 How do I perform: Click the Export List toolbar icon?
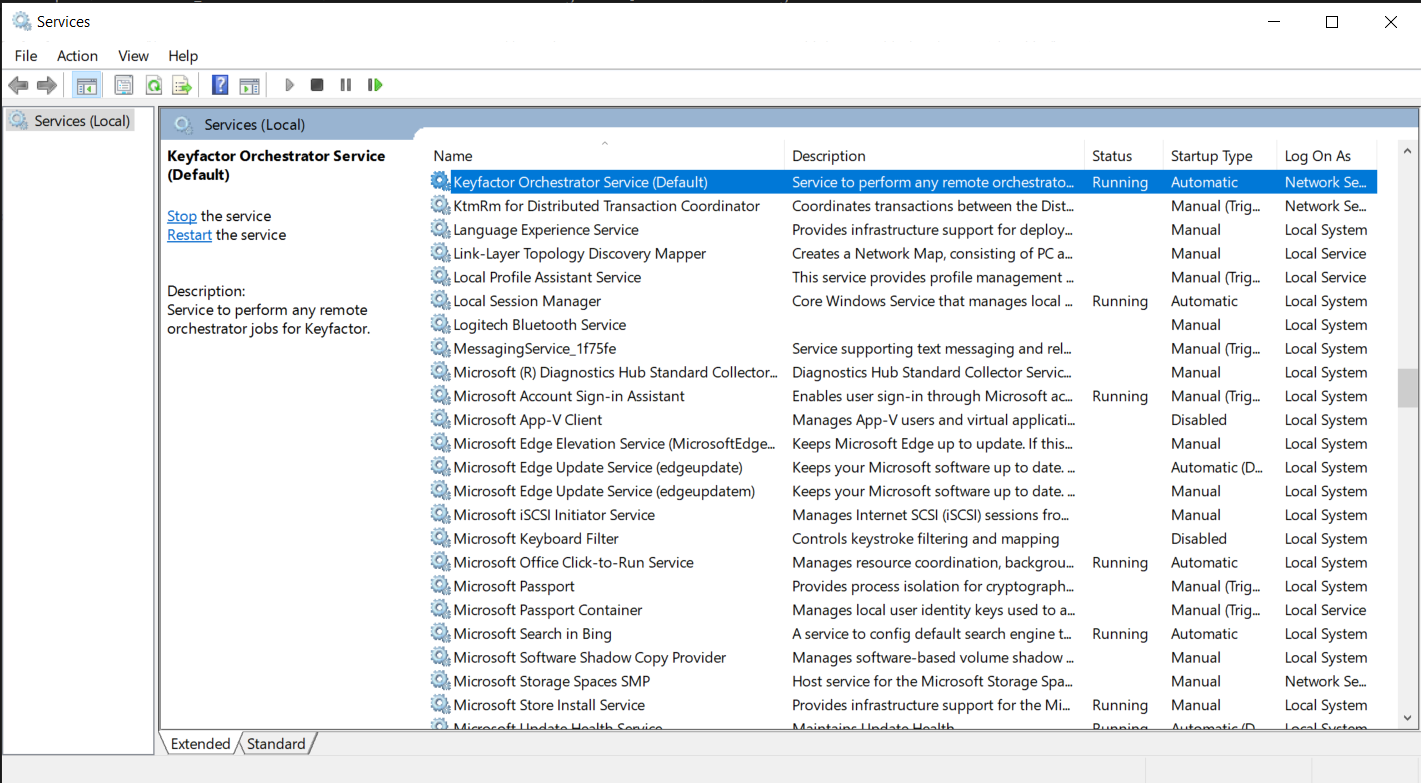click(x=181, y=86)
